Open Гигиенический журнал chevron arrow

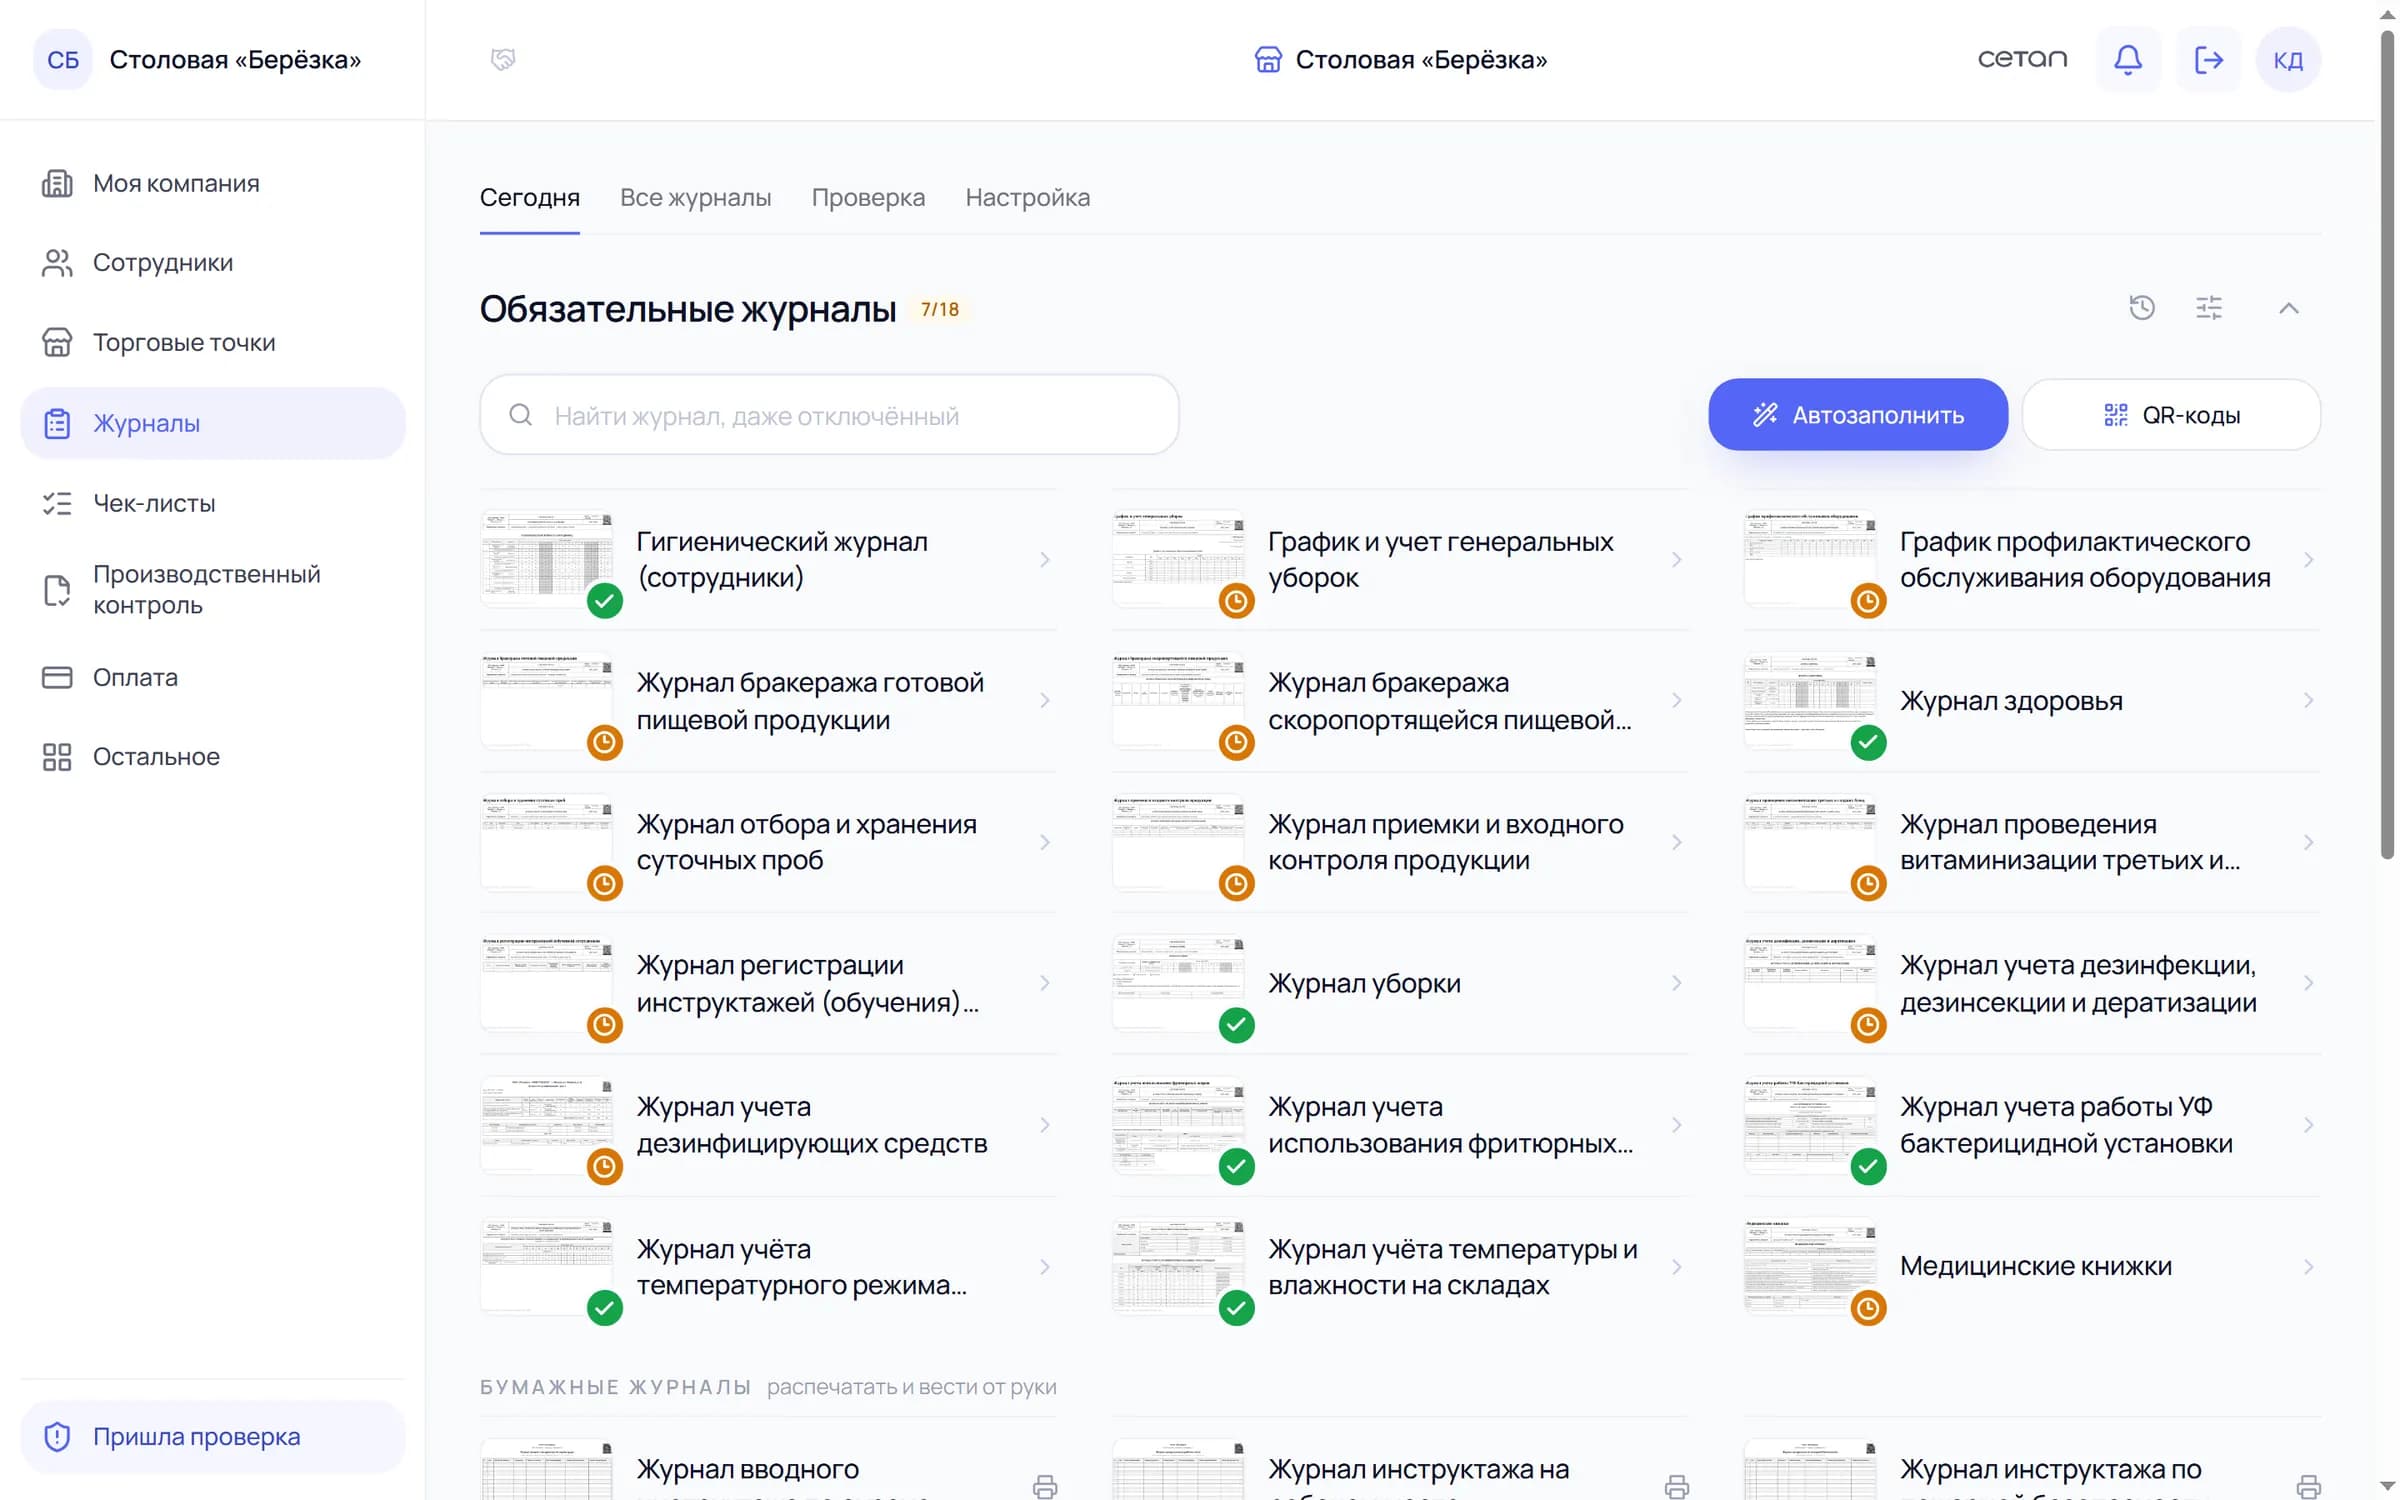[1044, 560]
